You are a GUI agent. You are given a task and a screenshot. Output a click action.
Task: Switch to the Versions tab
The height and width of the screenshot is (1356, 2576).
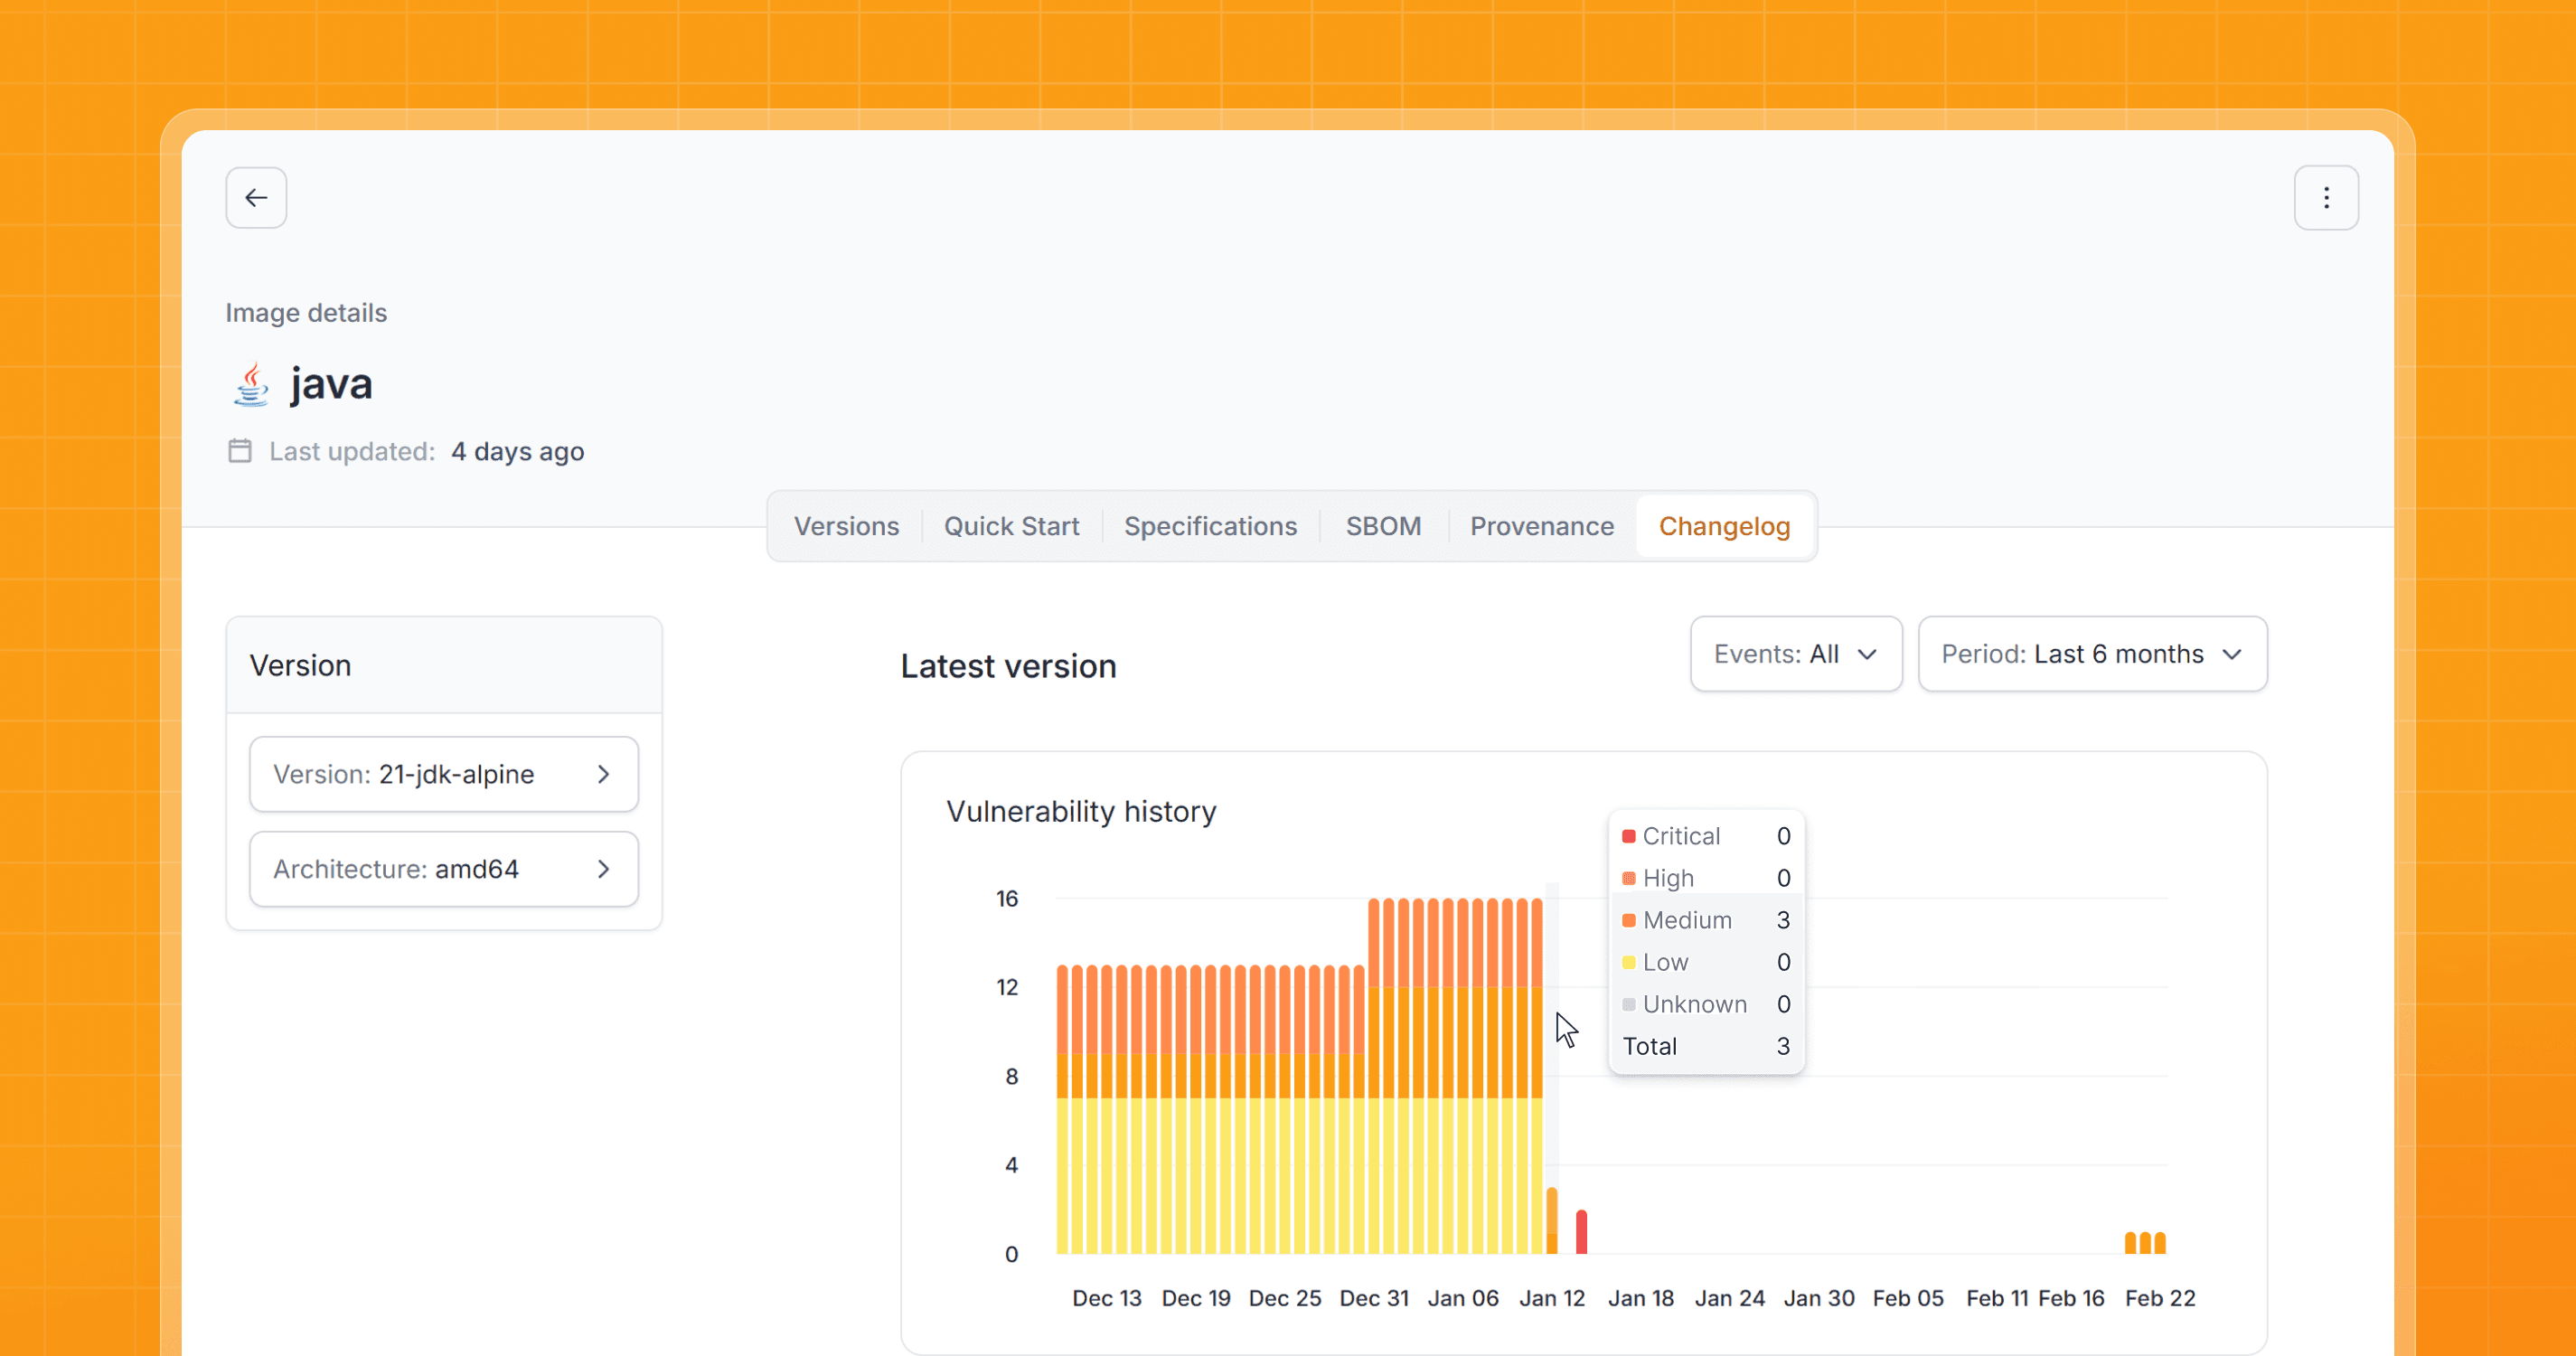[x=846, y=526]
